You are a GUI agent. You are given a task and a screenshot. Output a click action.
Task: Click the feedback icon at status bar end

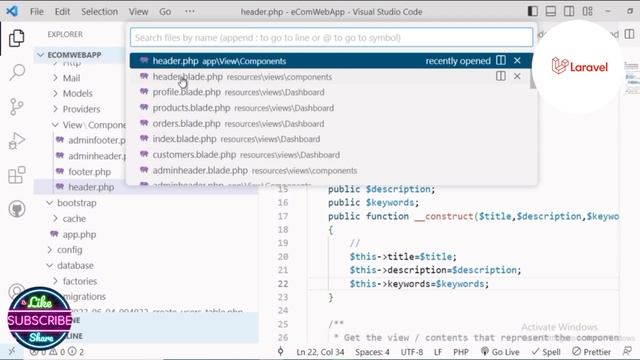(x=627, y=351)
